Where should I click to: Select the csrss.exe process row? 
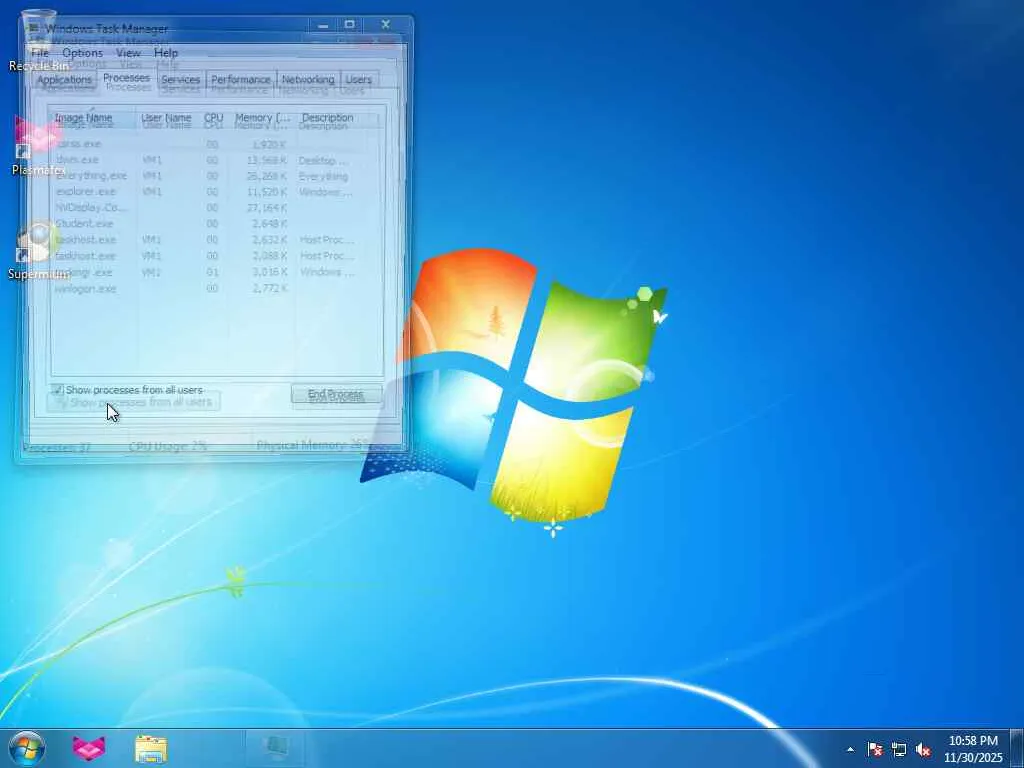(x=217, y=144)
